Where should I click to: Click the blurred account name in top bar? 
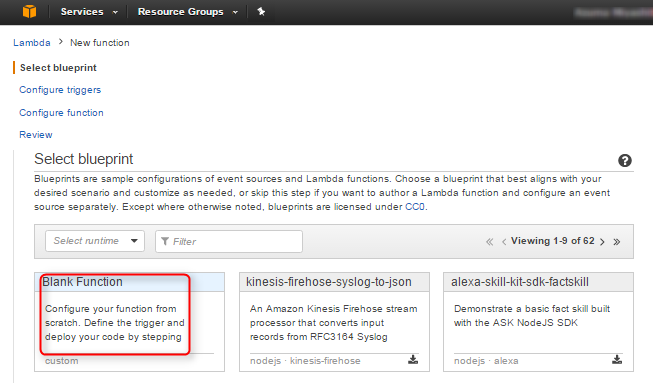click(613, 12)
